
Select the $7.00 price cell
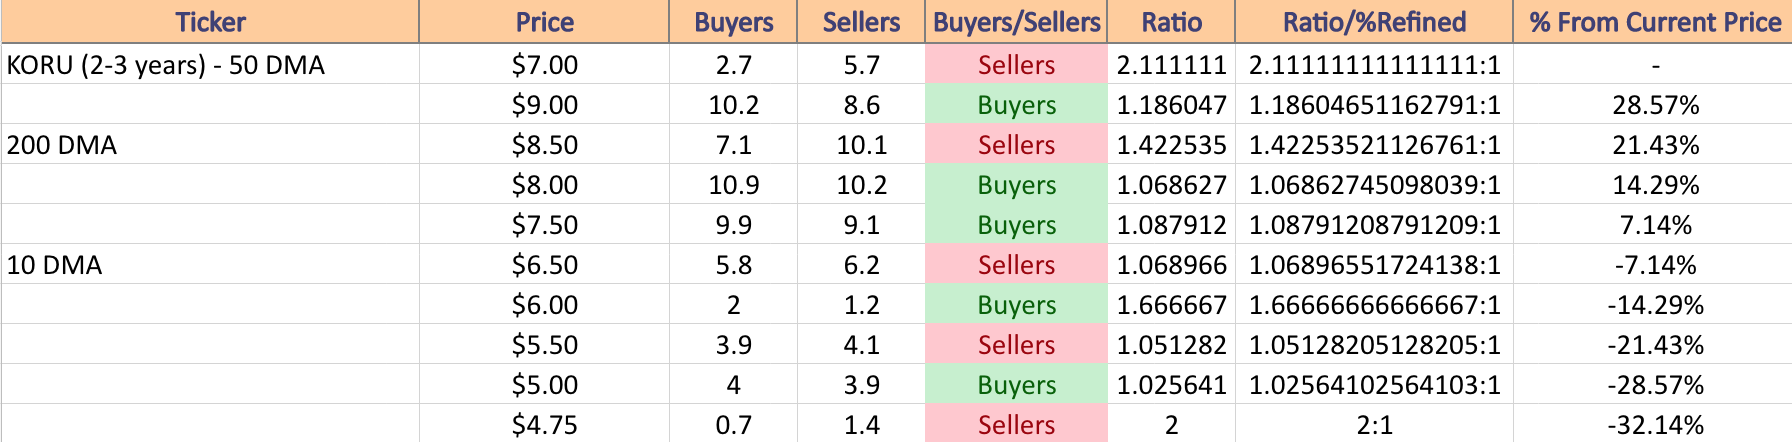point(544,65)
